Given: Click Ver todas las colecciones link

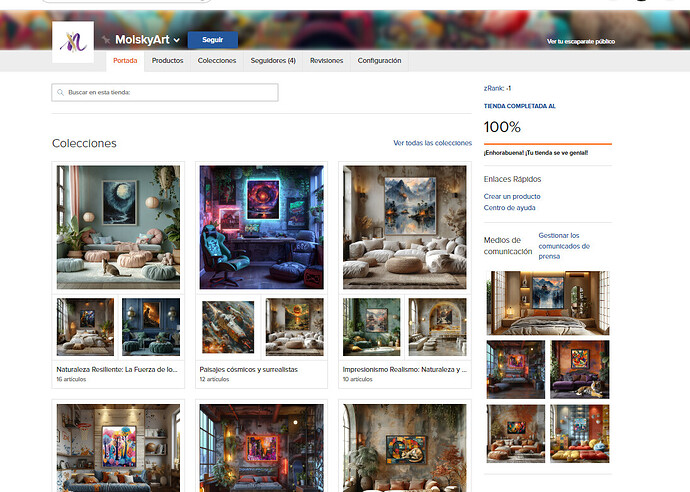Looking at the screenshot, I should pyautogui.click(x=432, y=143).
